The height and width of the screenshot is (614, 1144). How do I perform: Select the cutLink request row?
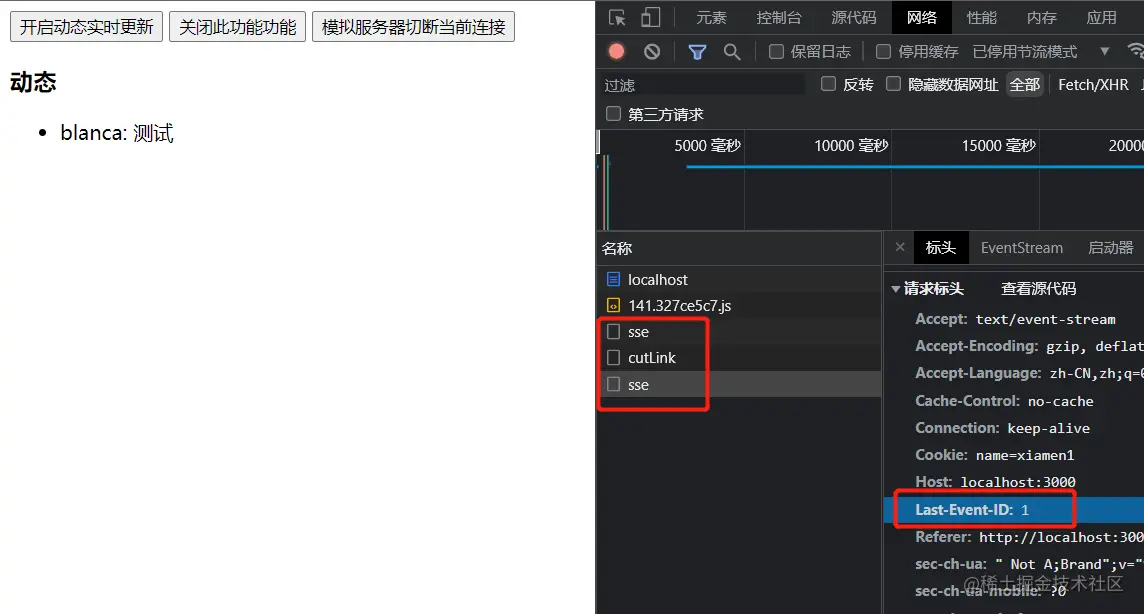pos(652,358)
